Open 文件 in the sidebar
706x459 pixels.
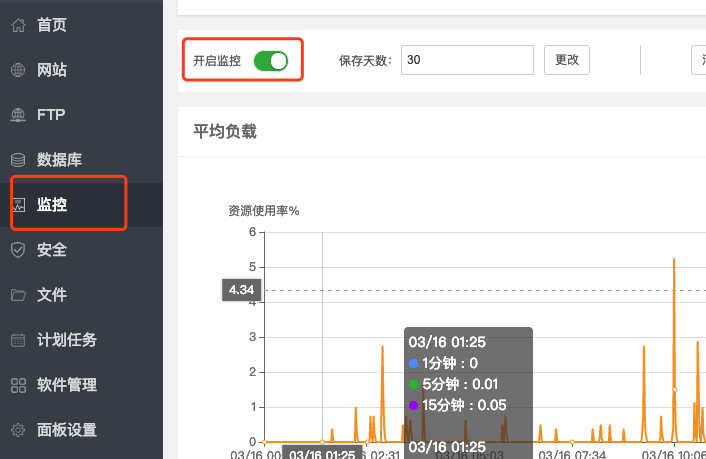pos(52,295)
